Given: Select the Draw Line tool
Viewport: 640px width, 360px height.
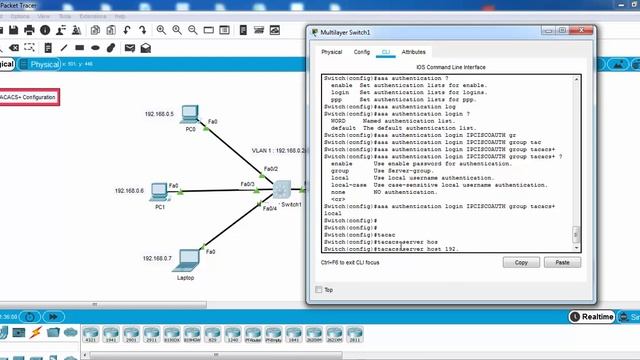Looking at the screenshot, I should pos(64,48).
